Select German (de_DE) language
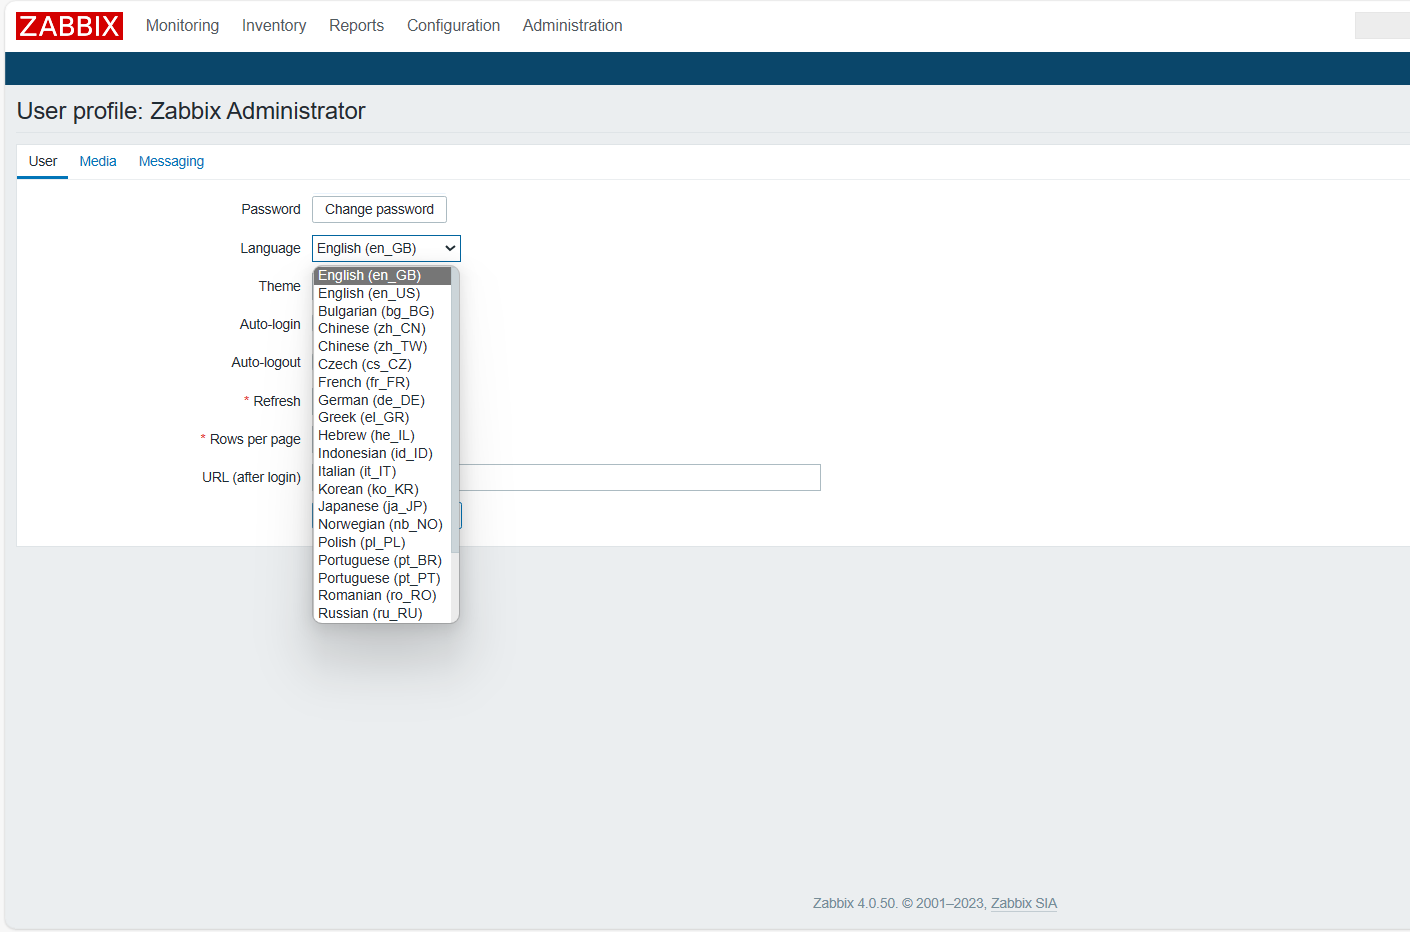This screenshot has width=1410, height=932. coord(382,400)
